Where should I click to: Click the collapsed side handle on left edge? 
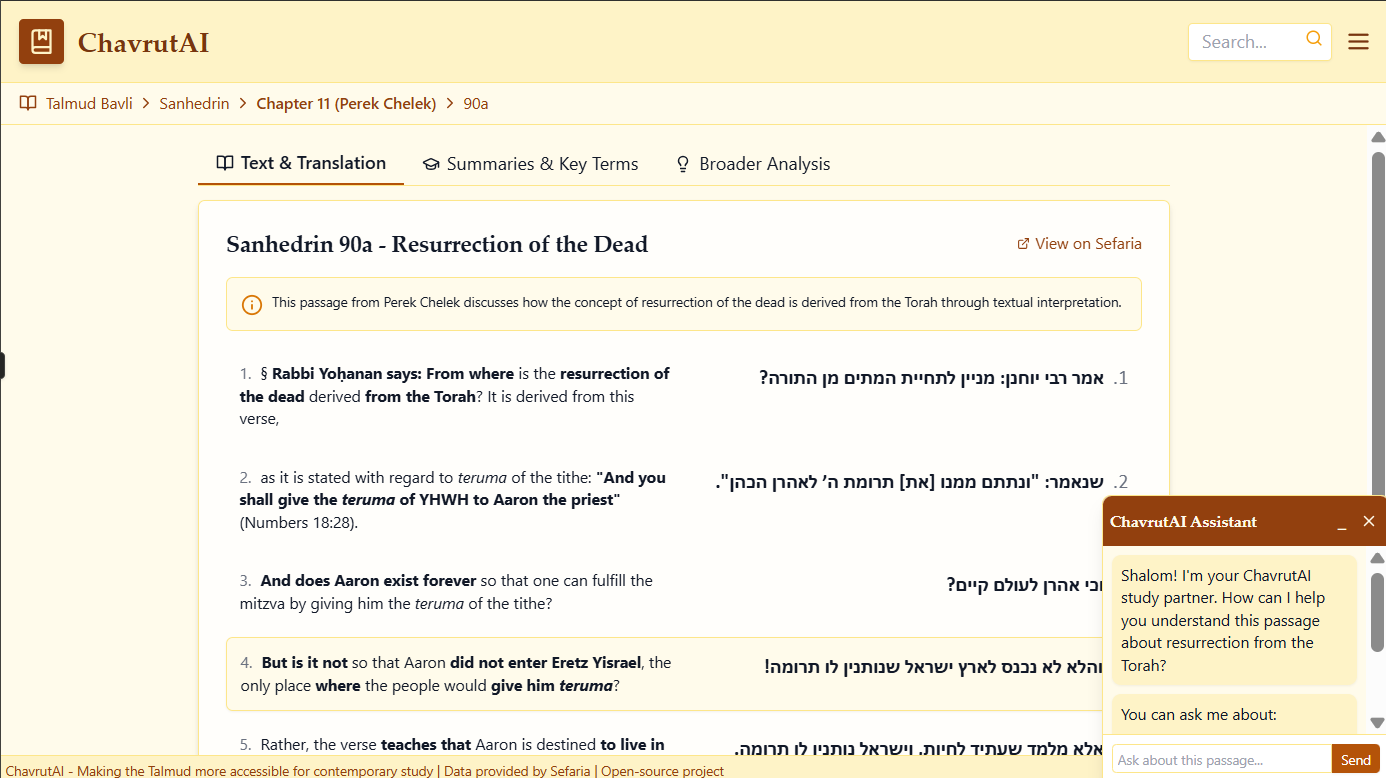pyautogui.click(x=2, y=366)
